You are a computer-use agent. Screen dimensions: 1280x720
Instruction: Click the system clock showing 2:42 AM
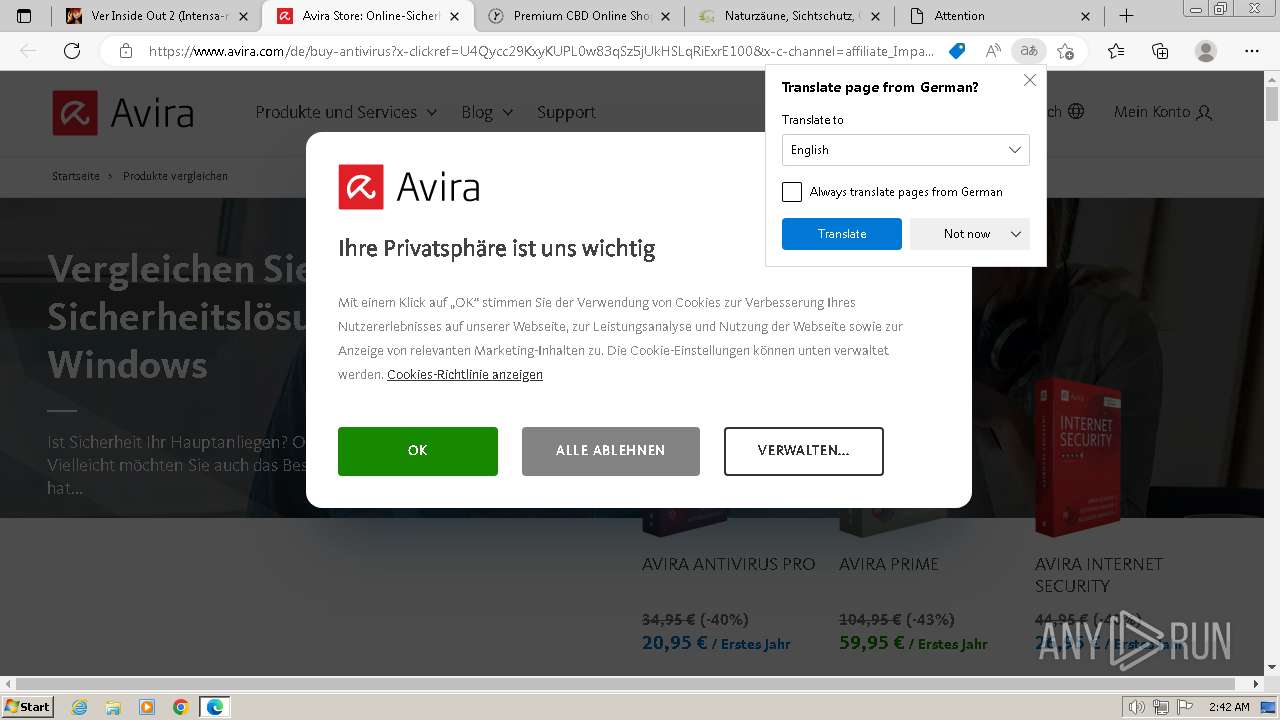tap(1229, 707)
